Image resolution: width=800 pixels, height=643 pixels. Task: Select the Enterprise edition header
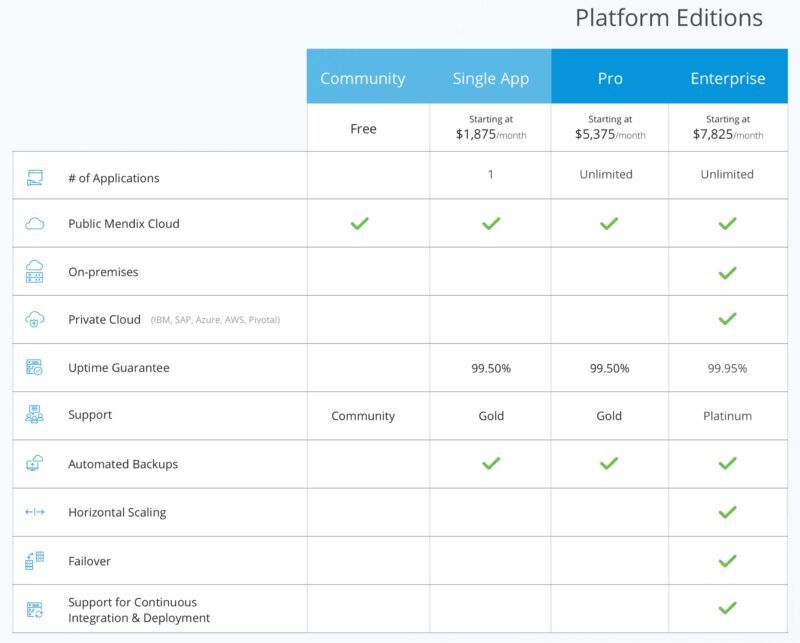pyautogui.click(x=728, y=78)
